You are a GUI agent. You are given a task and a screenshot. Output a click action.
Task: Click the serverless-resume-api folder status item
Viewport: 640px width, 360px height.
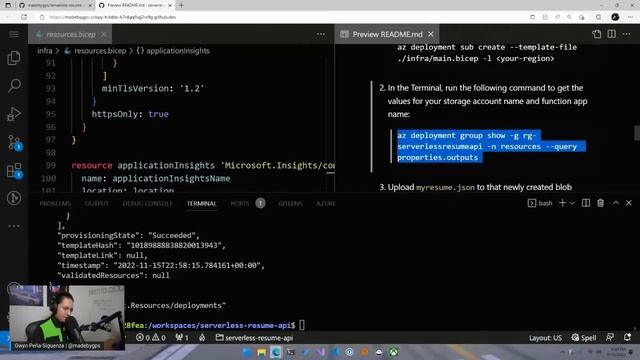(254, 338)
